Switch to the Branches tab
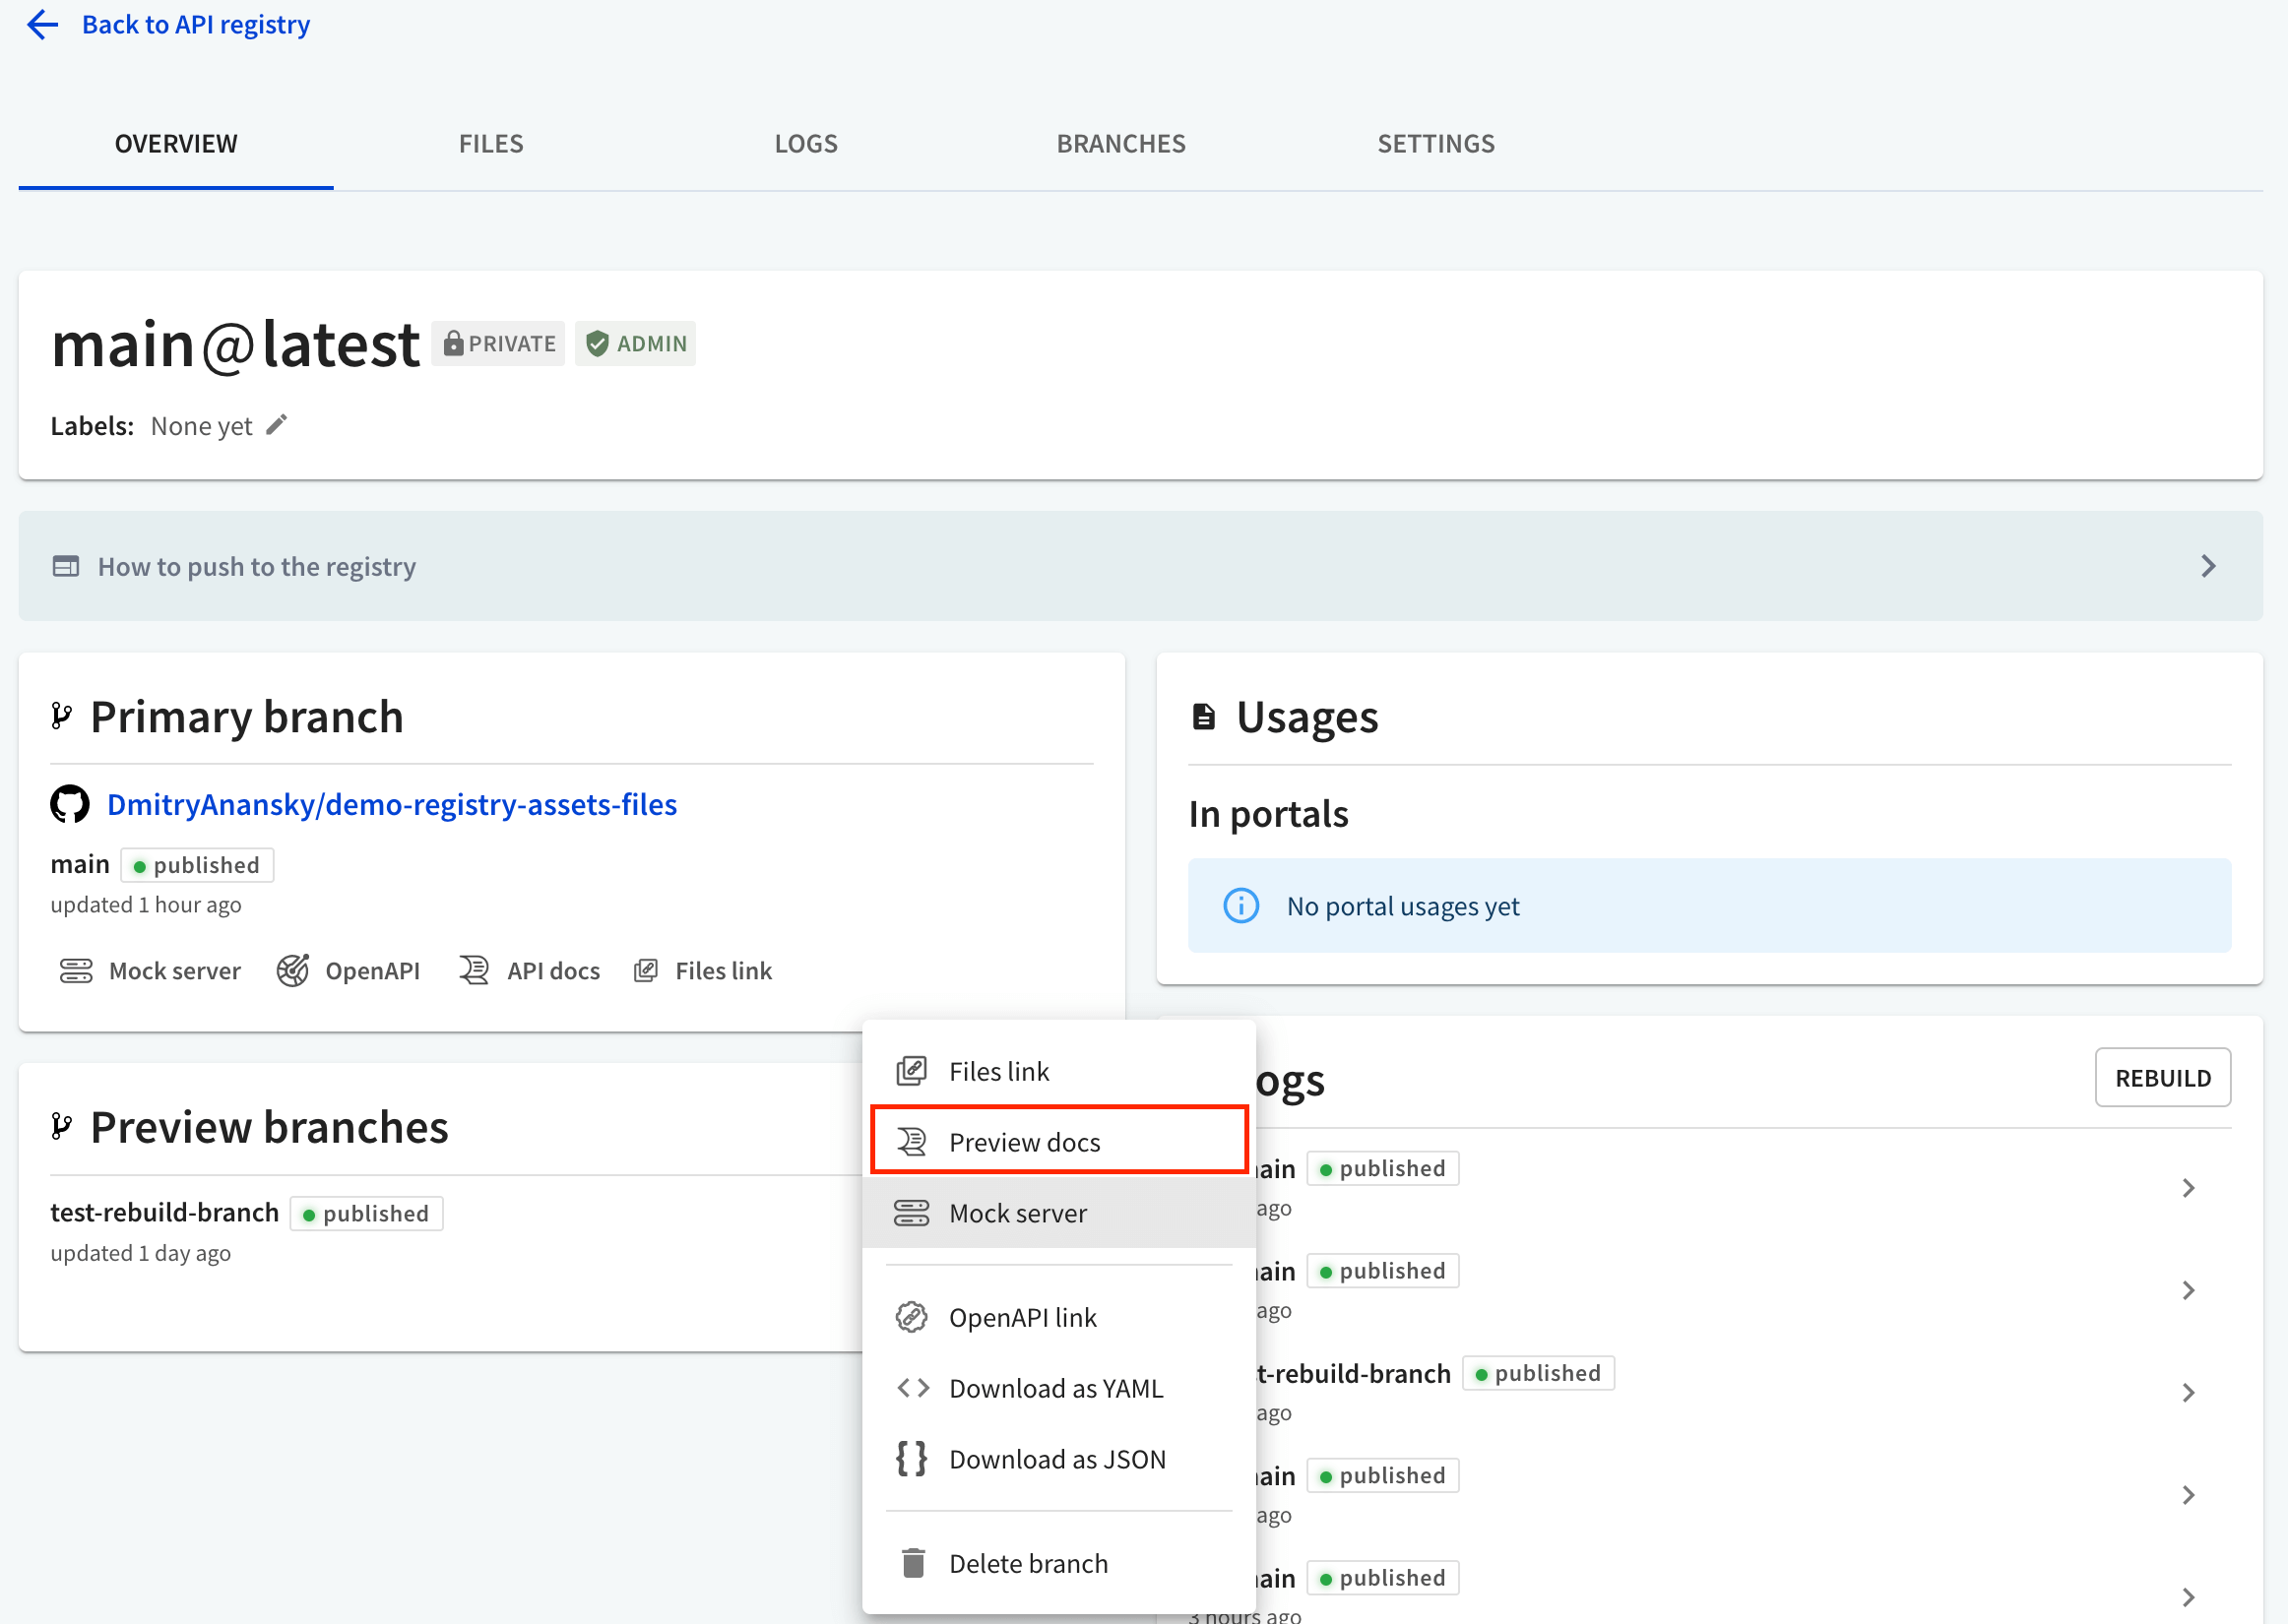2288x1624 pixels. (1121, 144)
